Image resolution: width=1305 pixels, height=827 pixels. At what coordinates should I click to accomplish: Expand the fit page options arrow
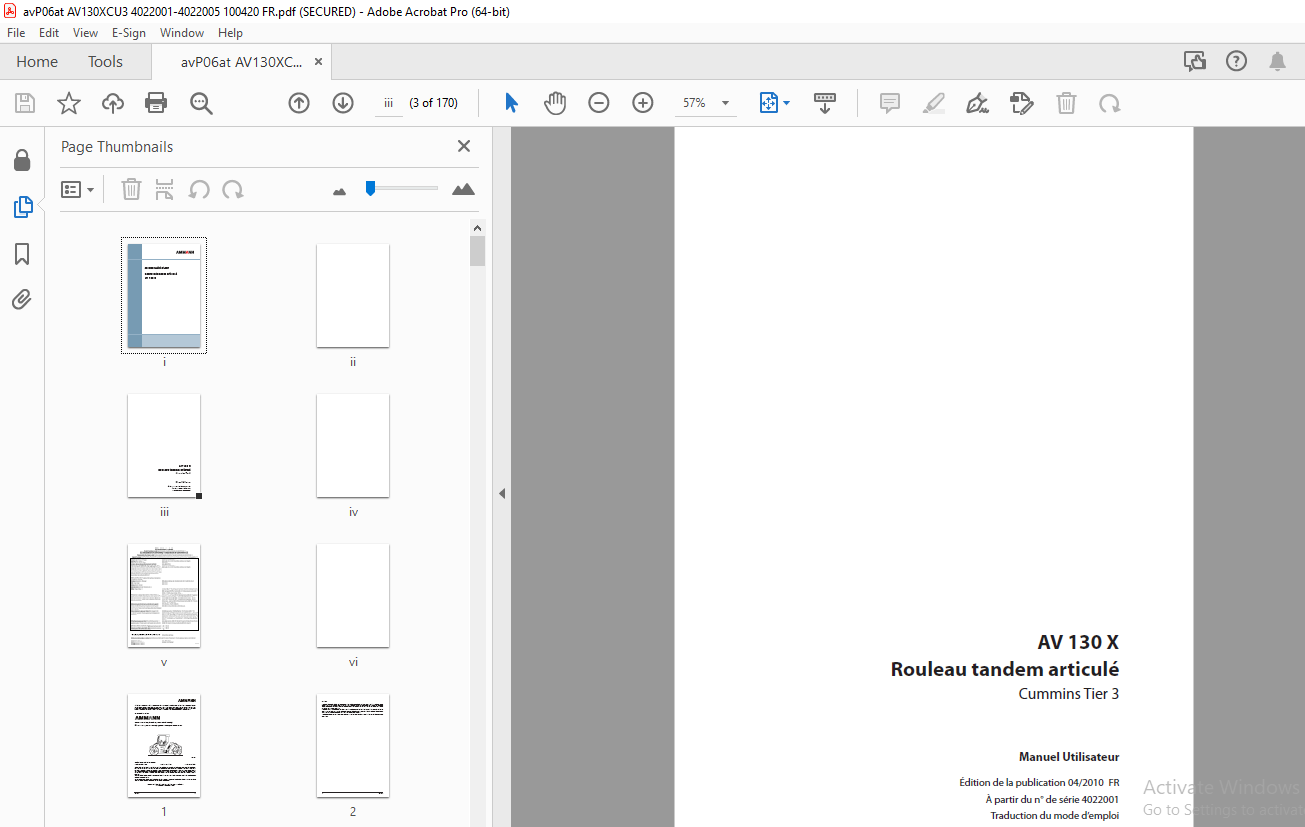point(786,103)
